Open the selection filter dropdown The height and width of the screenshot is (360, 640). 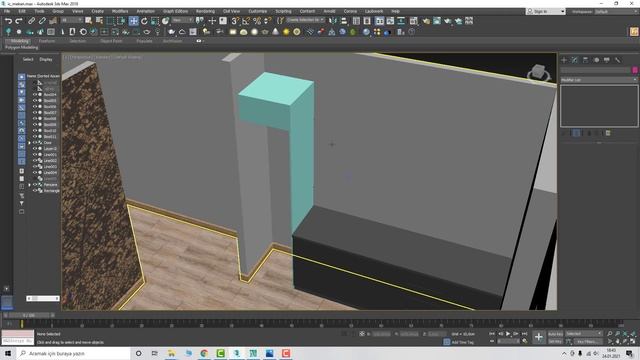[71, 20]
